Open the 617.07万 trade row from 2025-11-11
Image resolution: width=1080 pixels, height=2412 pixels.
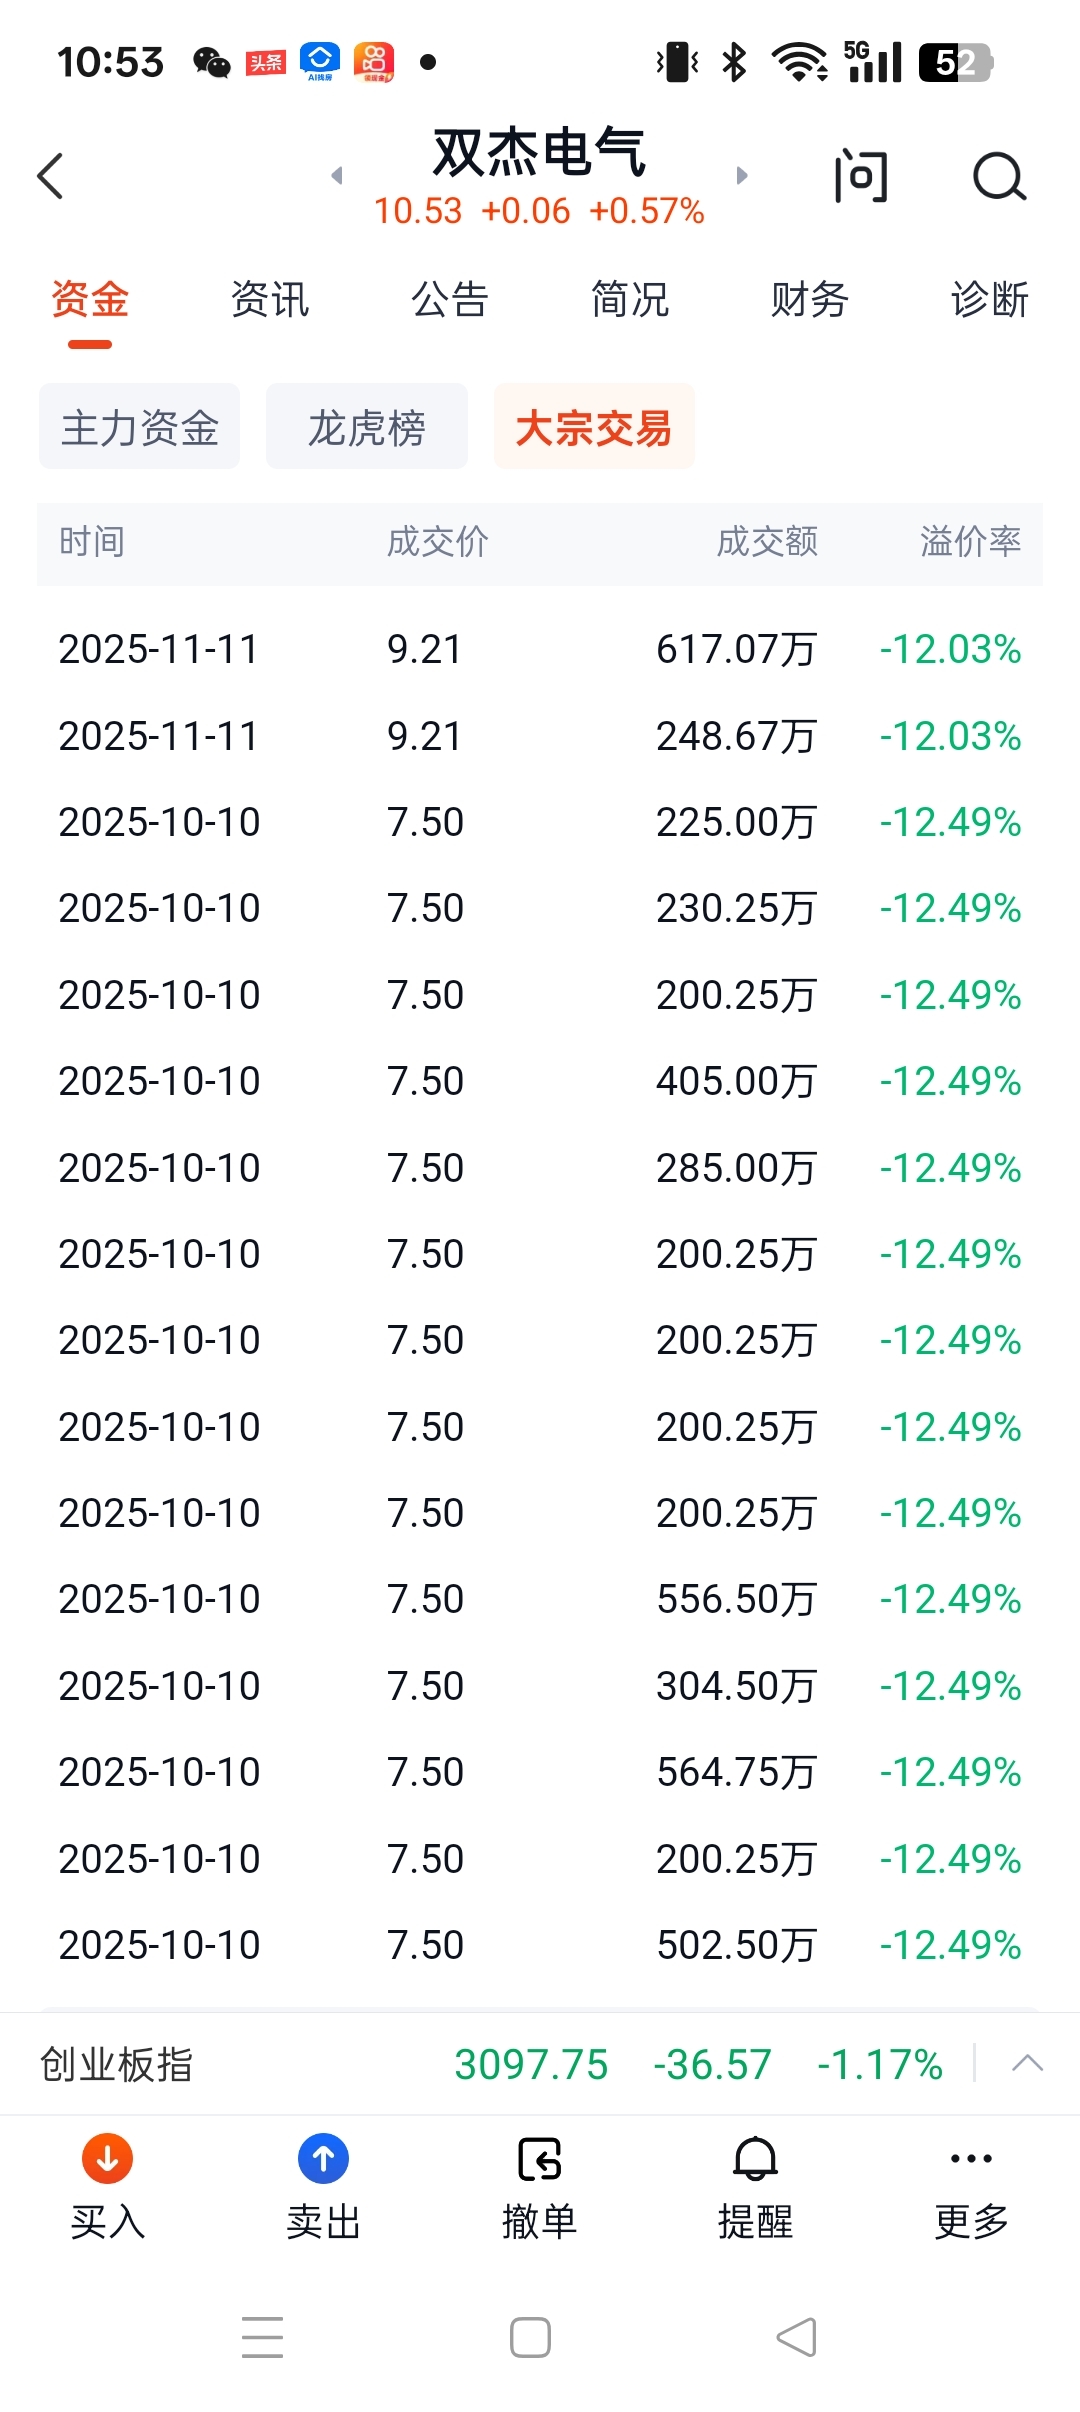(x=540, y=649)
